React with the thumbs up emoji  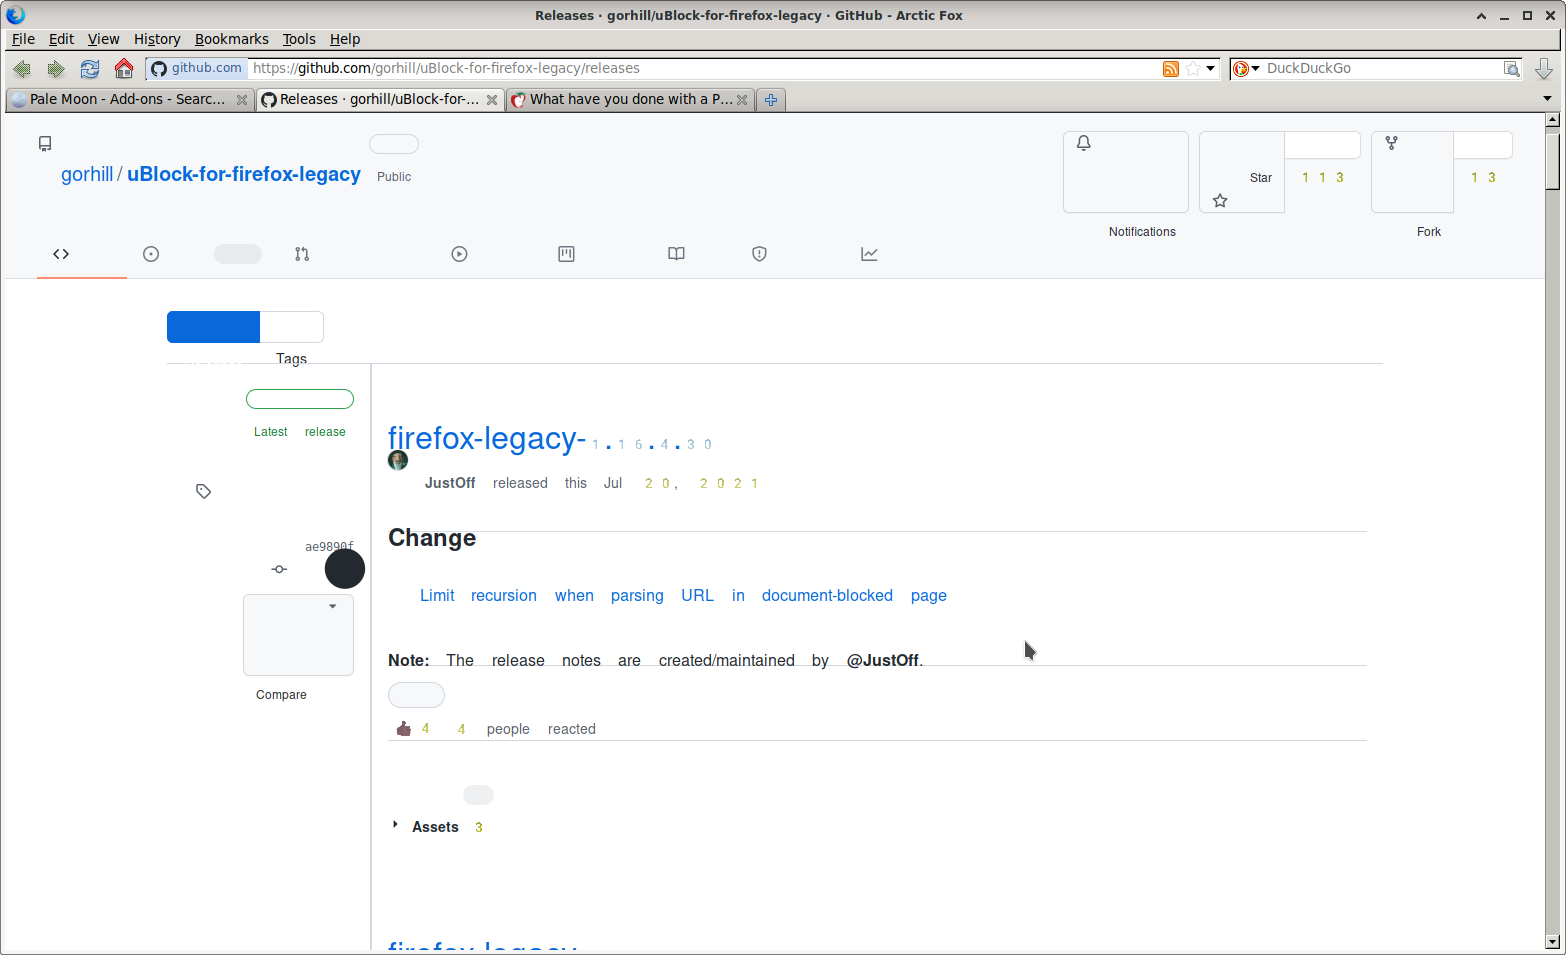[404, 729]
